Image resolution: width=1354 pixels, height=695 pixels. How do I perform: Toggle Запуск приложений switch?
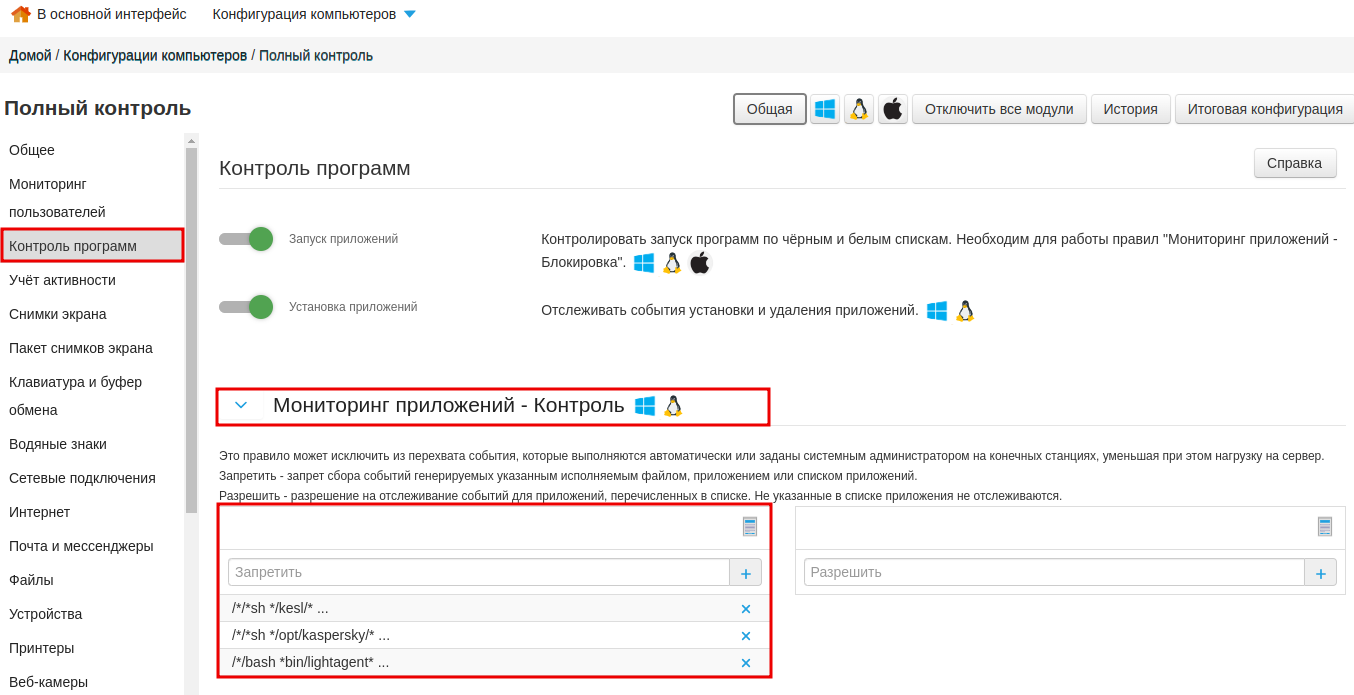tap(247, 239)
